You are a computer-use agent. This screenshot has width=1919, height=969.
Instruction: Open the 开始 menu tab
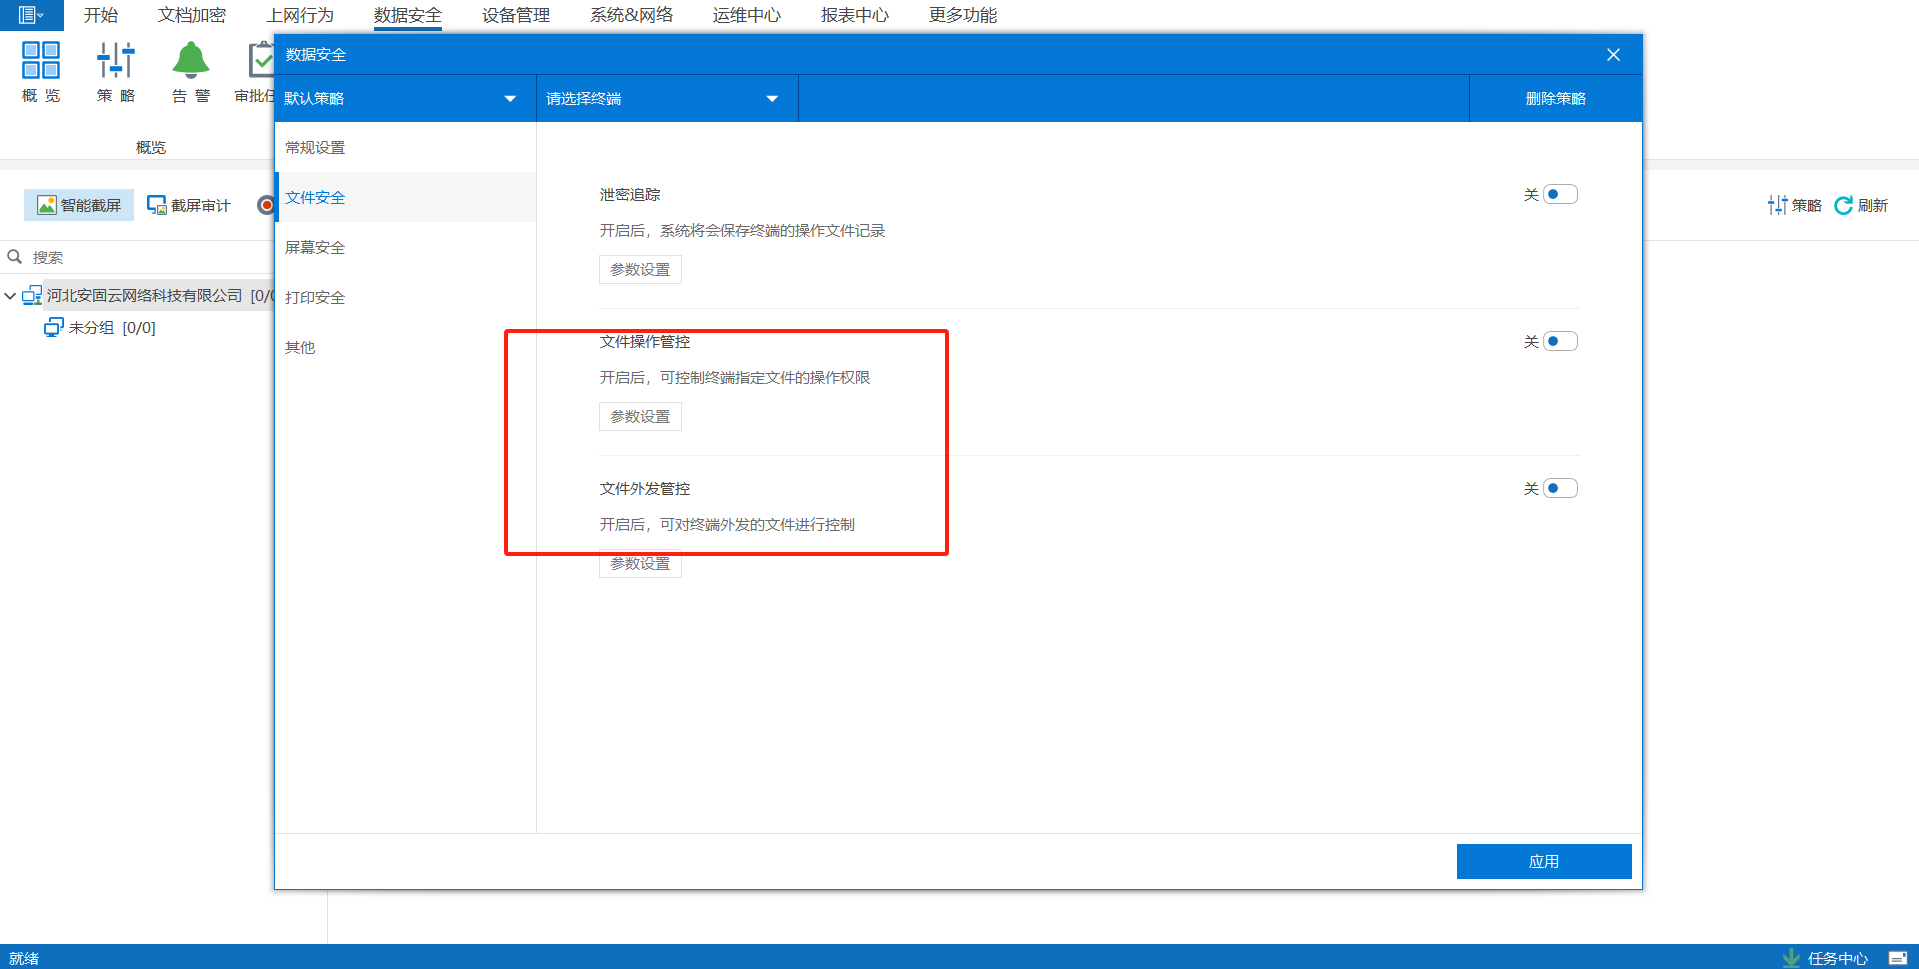pyautogui.click(x=101, y=15)
